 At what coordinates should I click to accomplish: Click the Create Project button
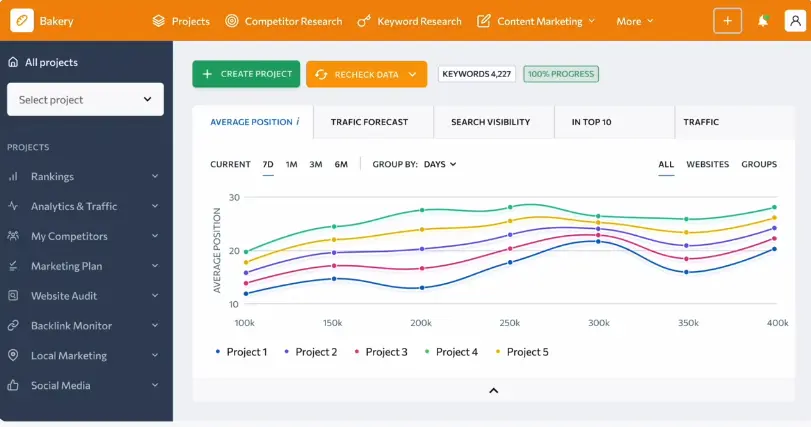(x=246, y=74)
